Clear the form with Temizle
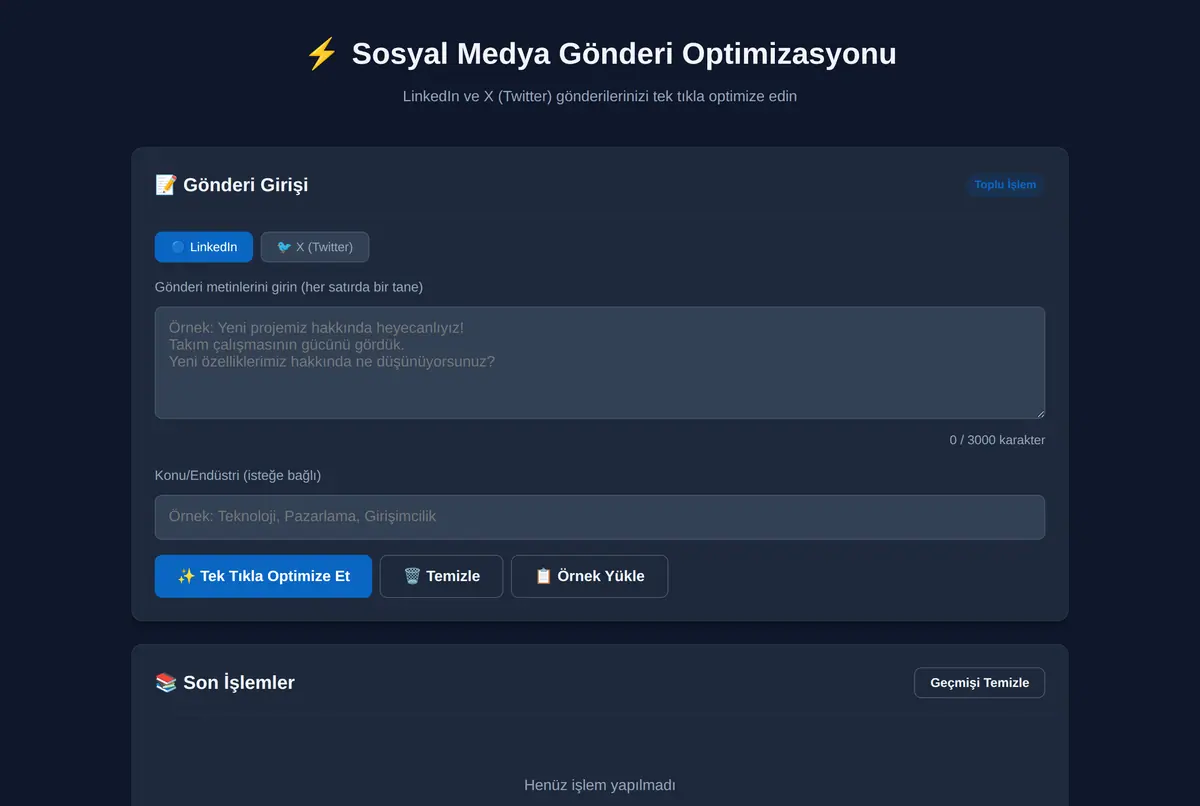This screenshot has height=806, width=1200. (x=441, y=576)
